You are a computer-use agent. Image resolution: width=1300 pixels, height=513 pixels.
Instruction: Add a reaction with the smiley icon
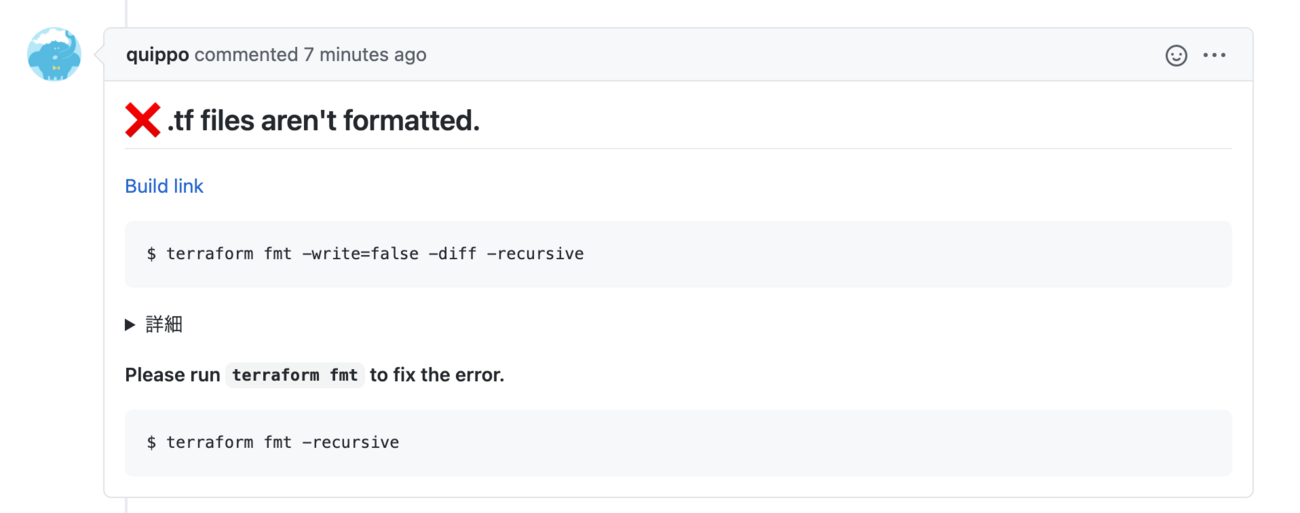[x=1176, y=56]
